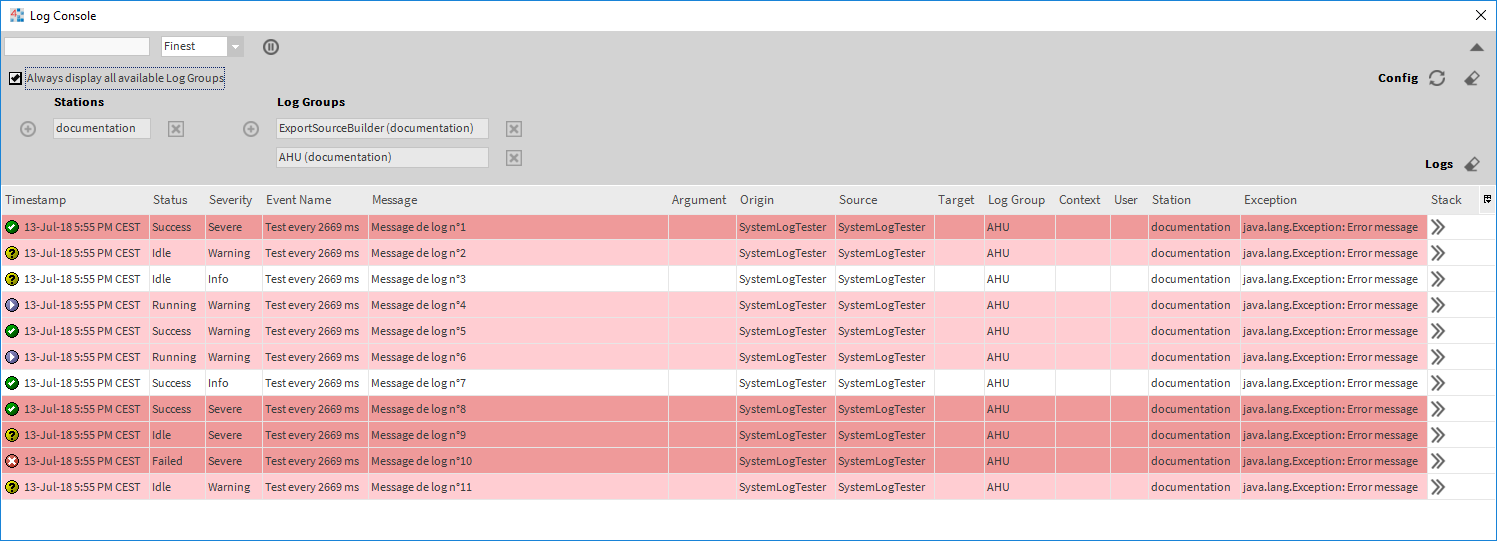Image resolution: width=1497 pixels, height=541 pixels.
Task: Click the log filter text field
Action: pos(77,47)
